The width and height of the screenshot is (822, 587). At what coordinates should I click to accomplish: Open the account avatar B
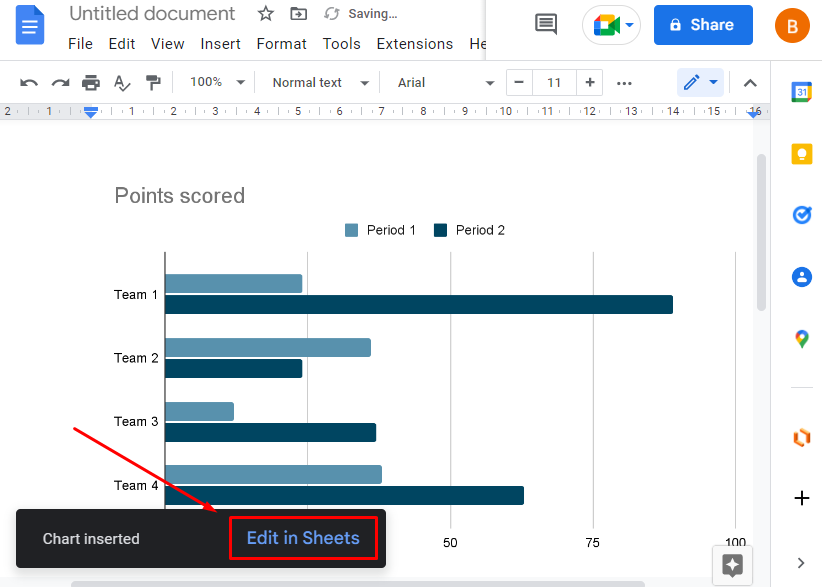click(792, 25)
